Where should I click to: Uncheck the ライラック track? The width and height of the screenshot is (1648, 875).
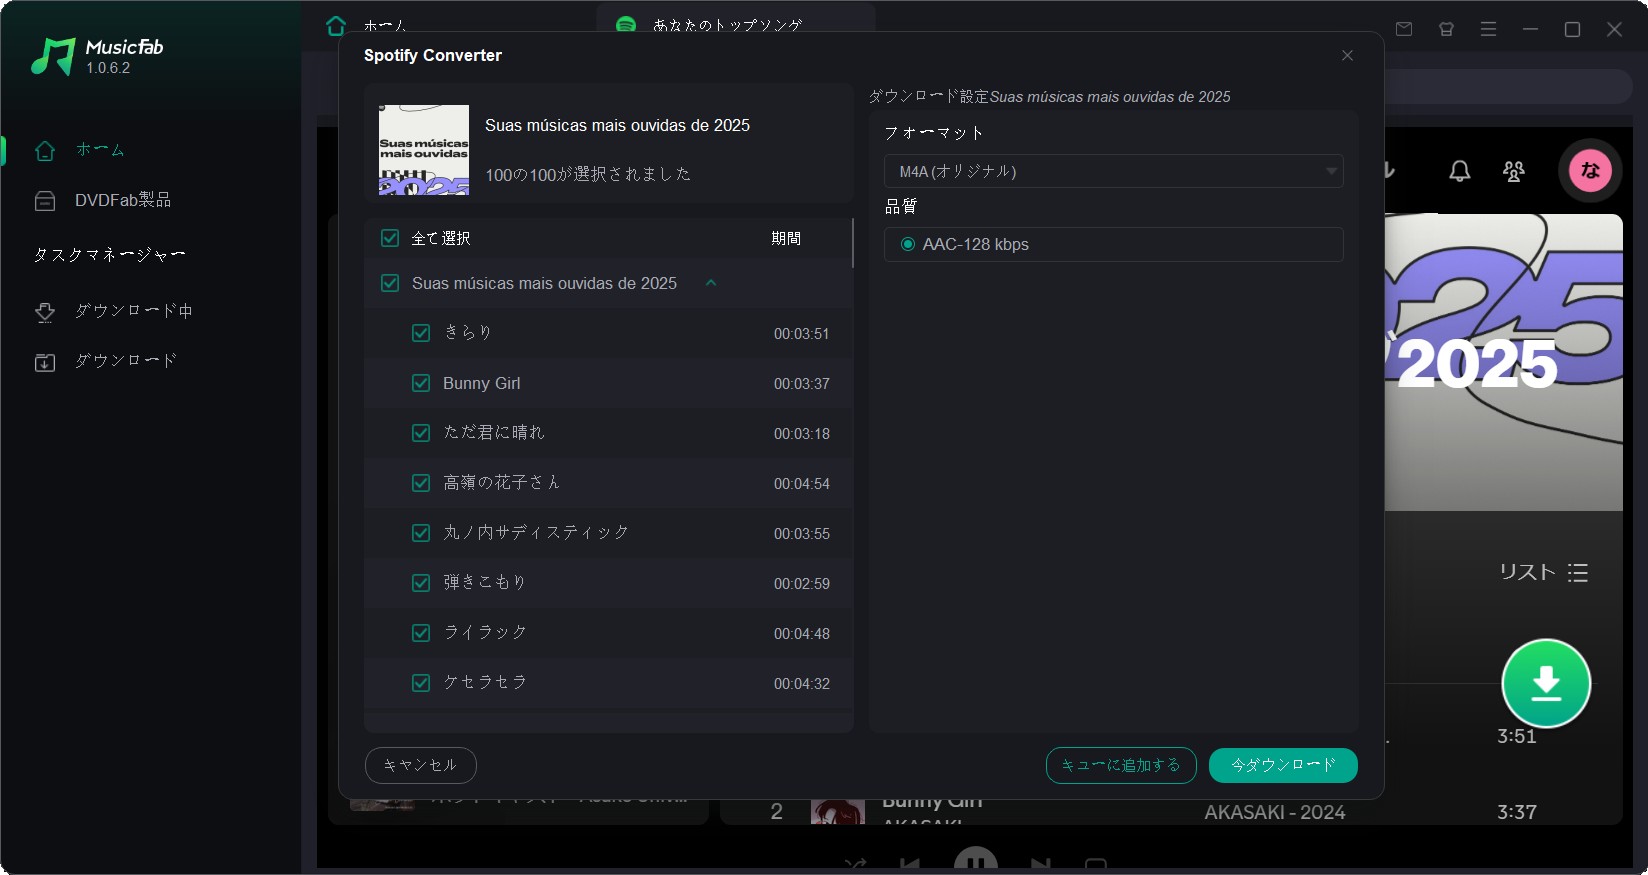(x=421, y=633)
